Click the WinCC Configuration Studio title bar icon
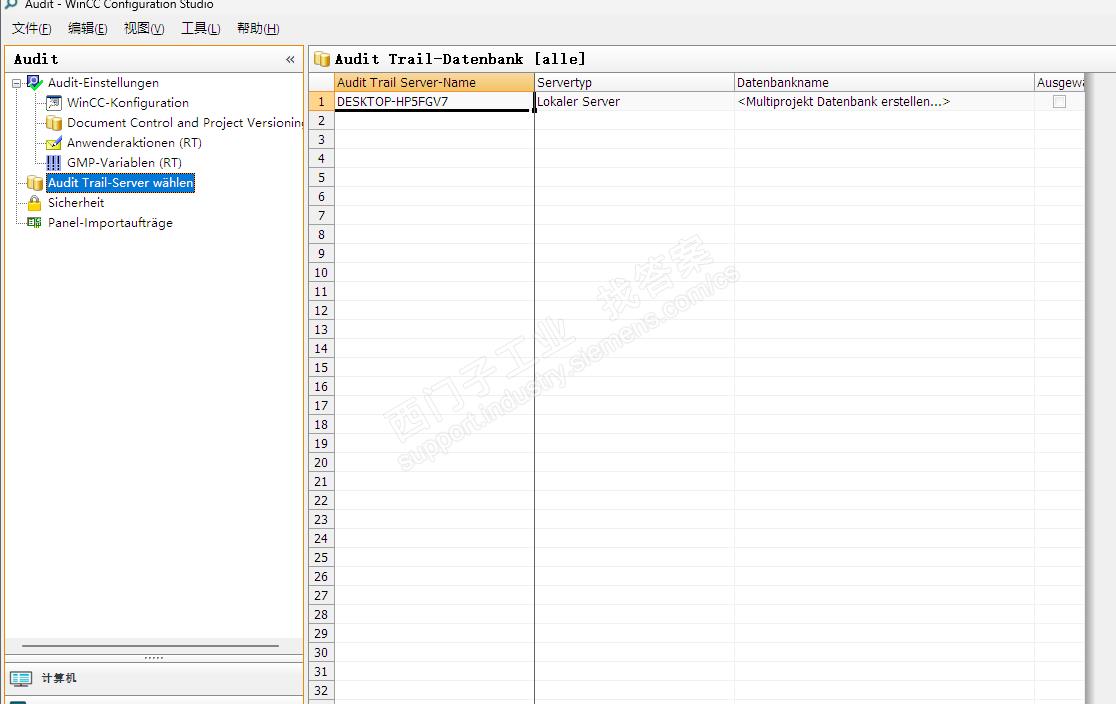 point(11,4)
